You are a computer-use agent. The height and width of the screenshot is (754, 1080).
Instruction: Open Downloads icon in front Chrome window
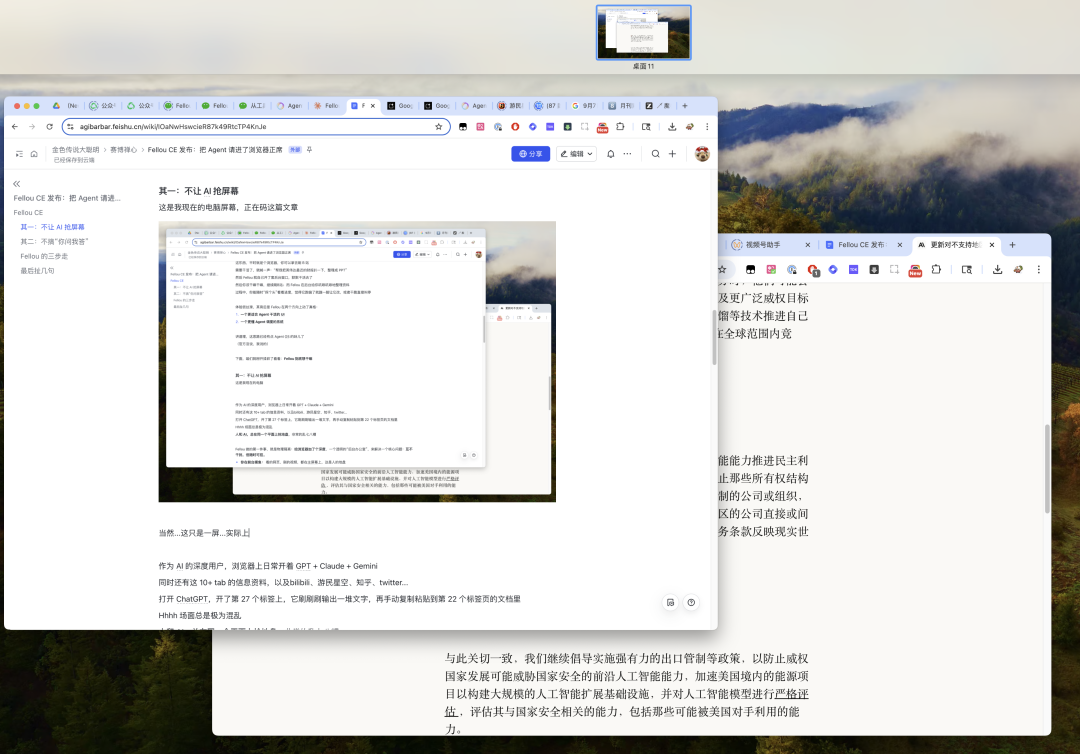click(x=672, y=127)
